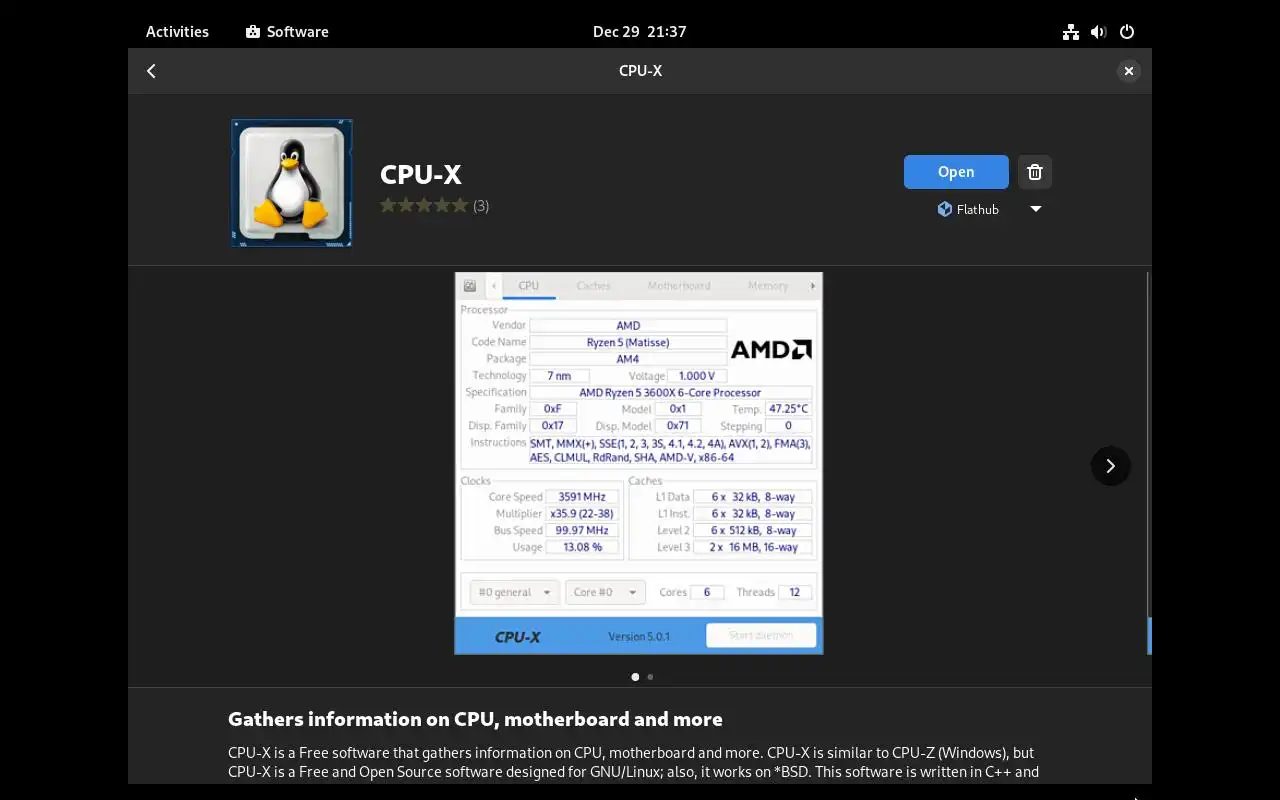
Task: Click the network status icon
Action: 1071,32
